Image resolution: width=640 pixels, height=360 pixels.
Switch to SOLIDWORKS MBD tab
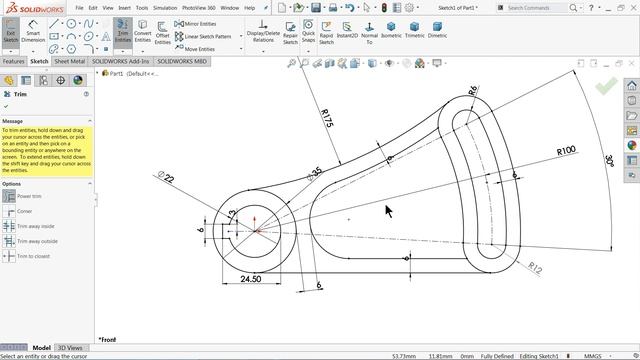(182, 61)
